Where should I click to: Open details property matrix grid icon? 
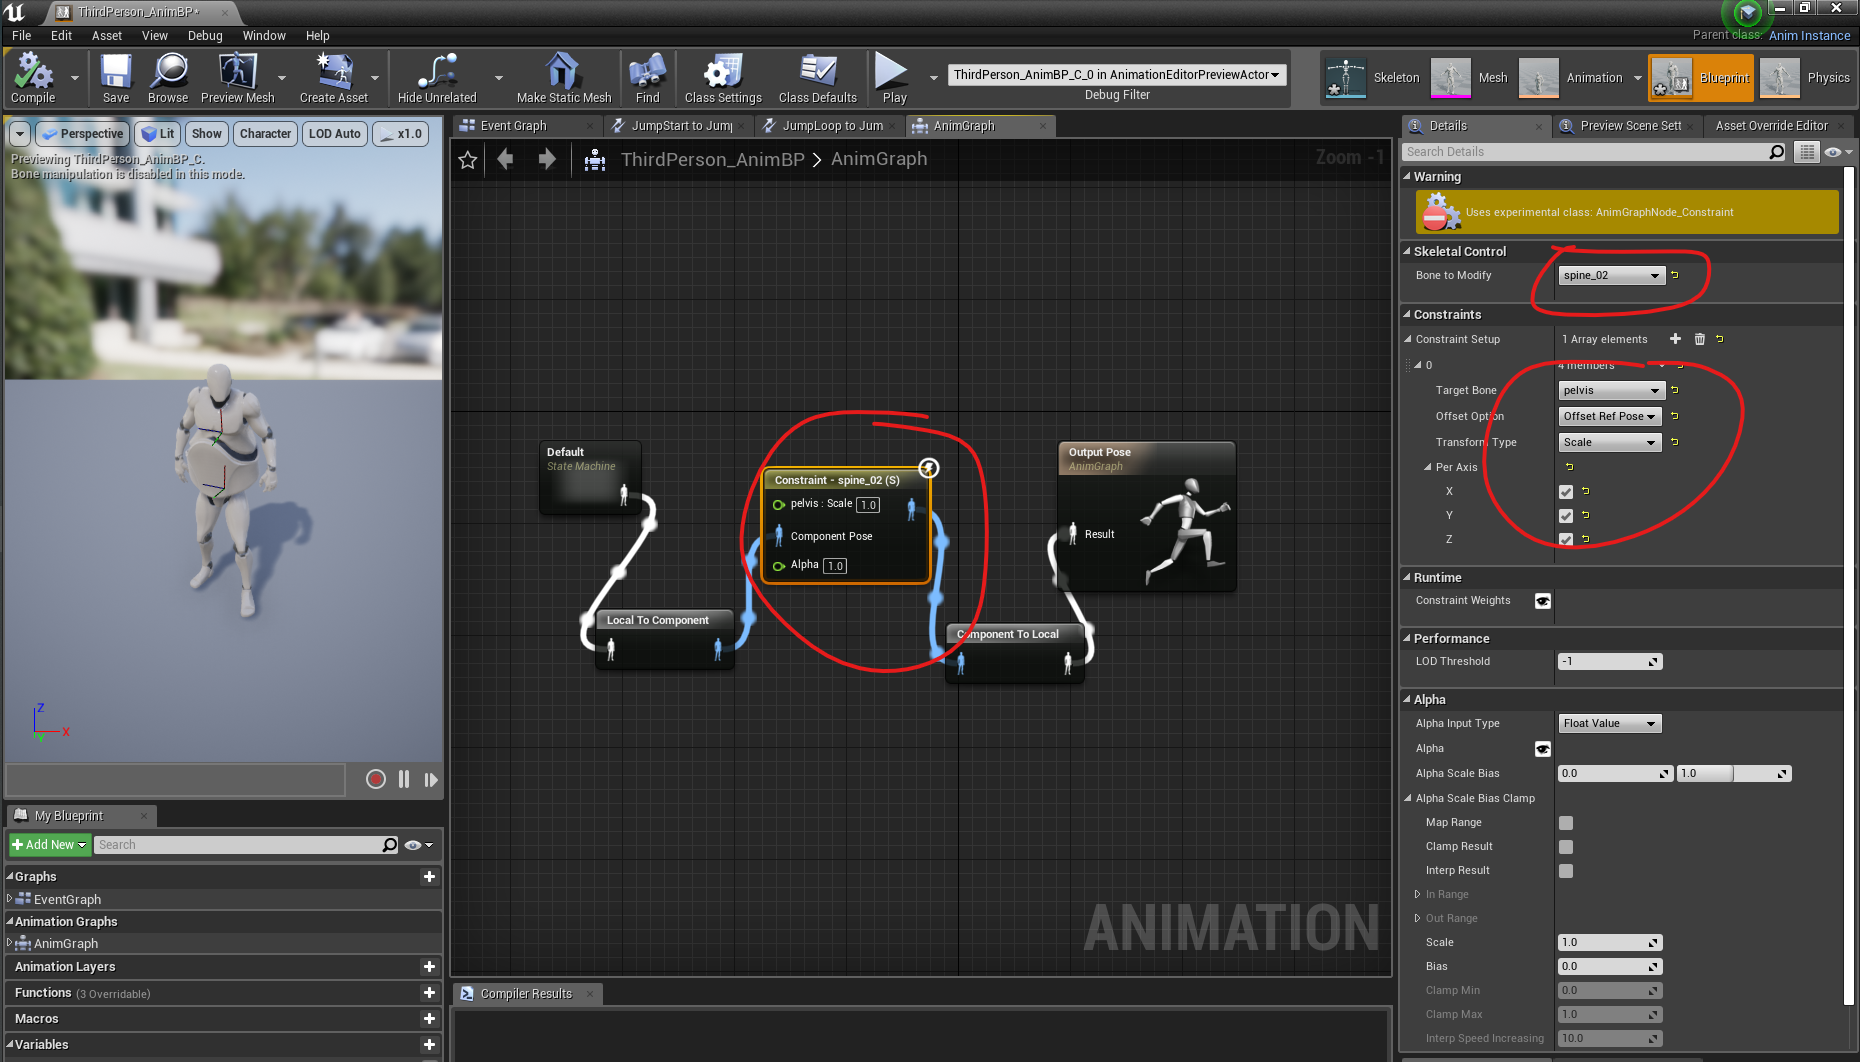tap(1806, 152)
